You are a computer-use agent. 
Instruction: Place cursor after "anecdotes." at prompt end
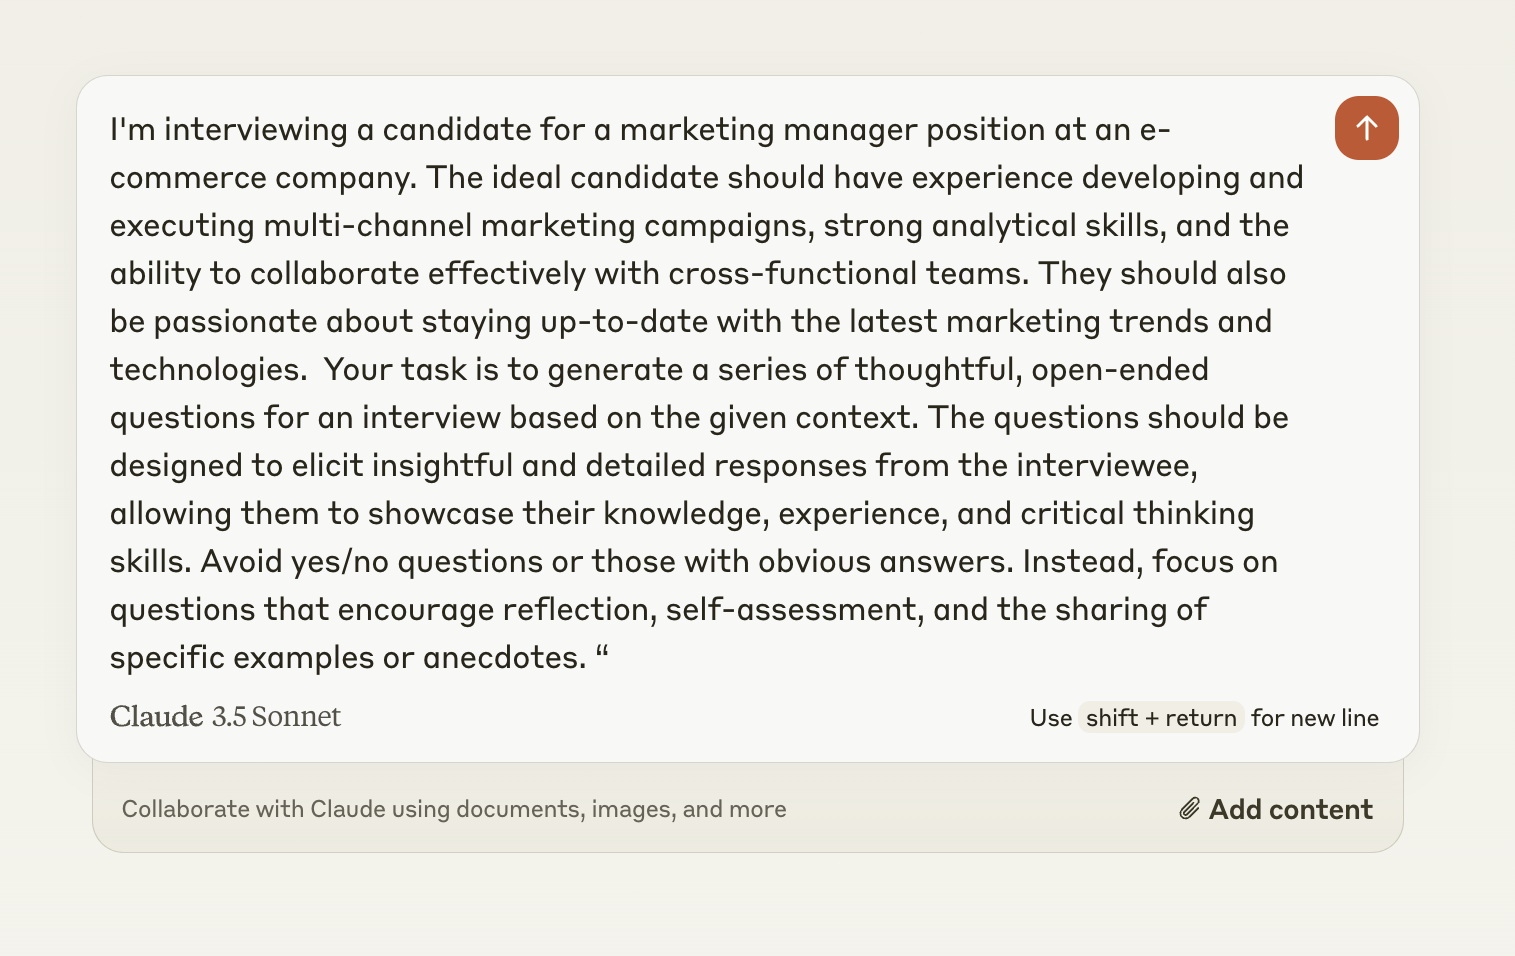588,658
